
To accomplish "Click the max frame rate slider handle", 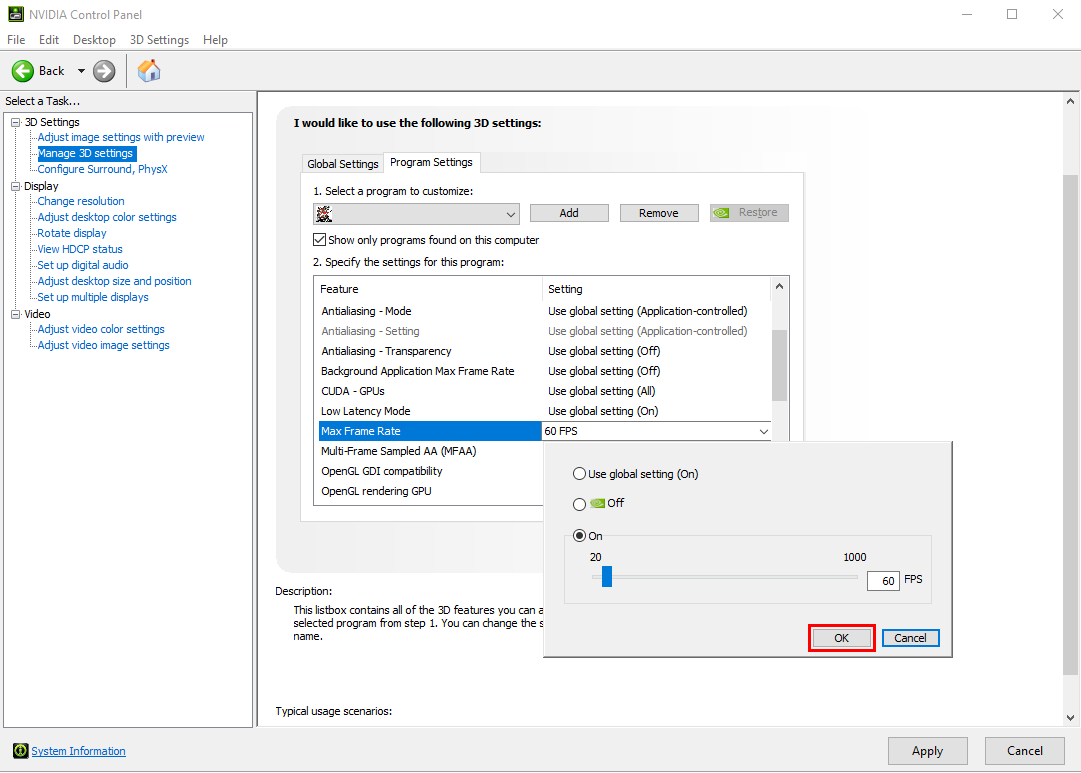I will point(607,576).
